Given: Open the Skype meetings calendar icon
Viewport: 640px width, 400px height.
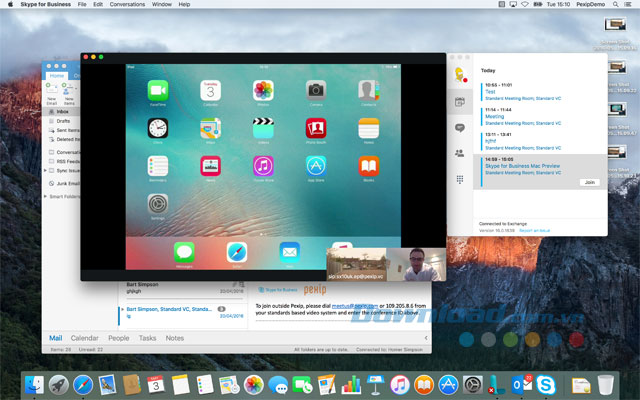Looking at the screenshot, I should coord(460,102).
